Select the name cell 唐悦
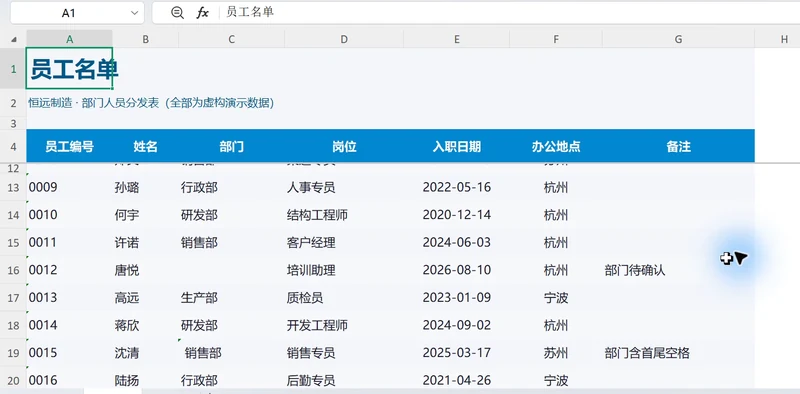 point(145,270)
